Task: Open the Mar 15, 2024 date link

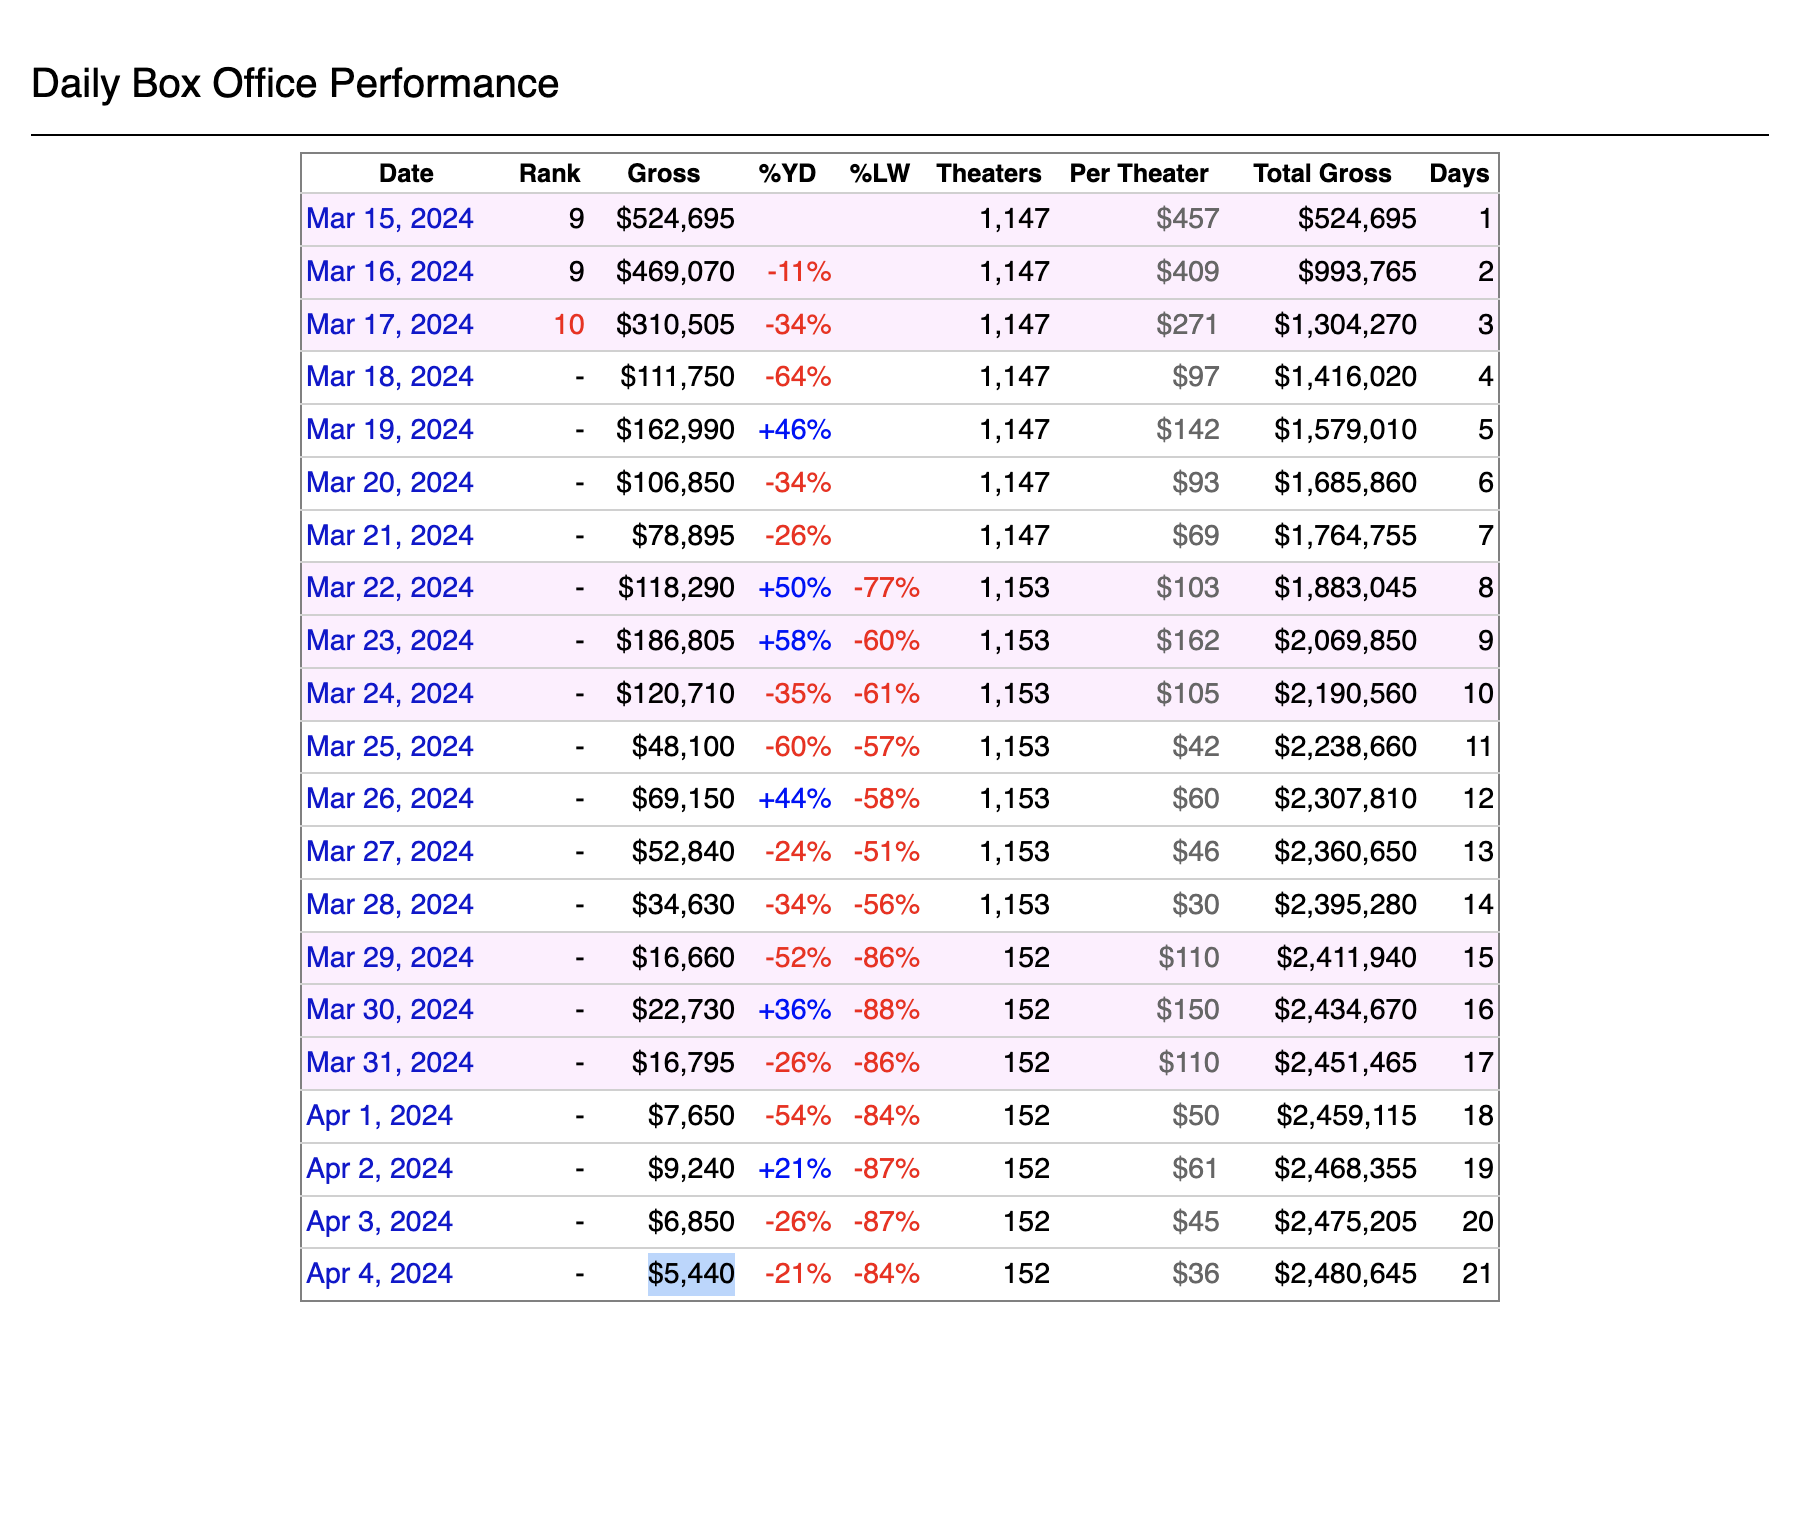Action: [389, 219]
